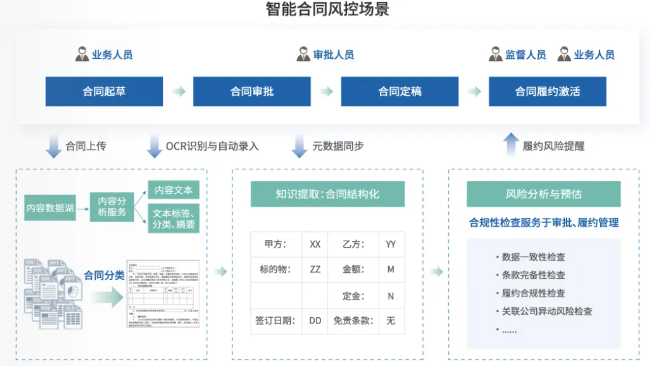The height and width of the screenshot is (367, 651).
Task: Click the DD value cell
Action: coord(315,321)
